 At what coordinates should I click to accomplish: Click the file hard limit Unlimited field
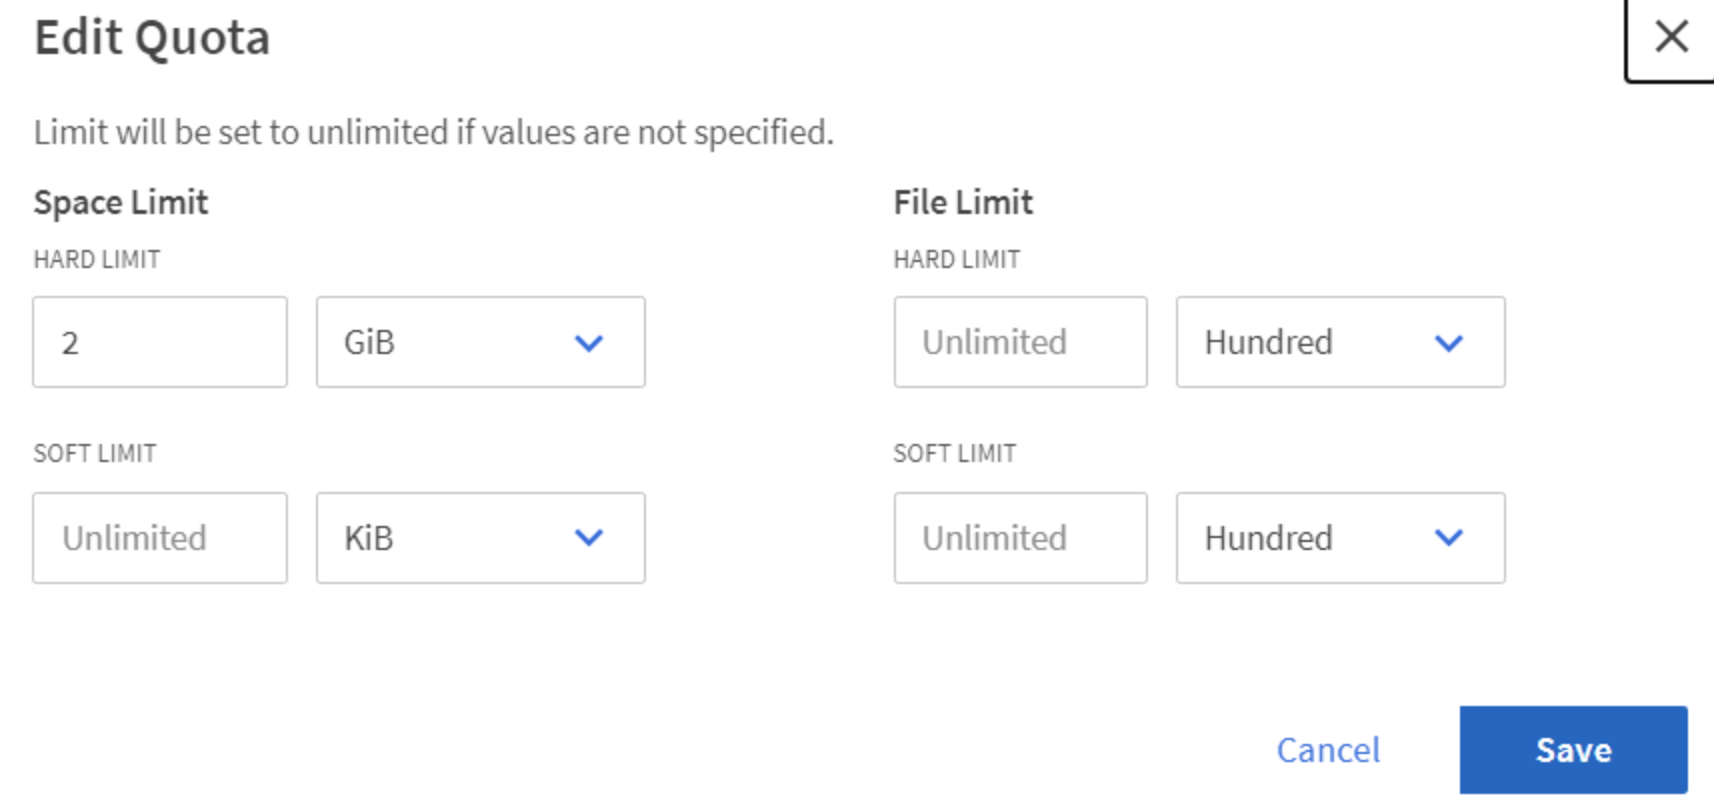pyautogui.click(x=1020, y=342)
